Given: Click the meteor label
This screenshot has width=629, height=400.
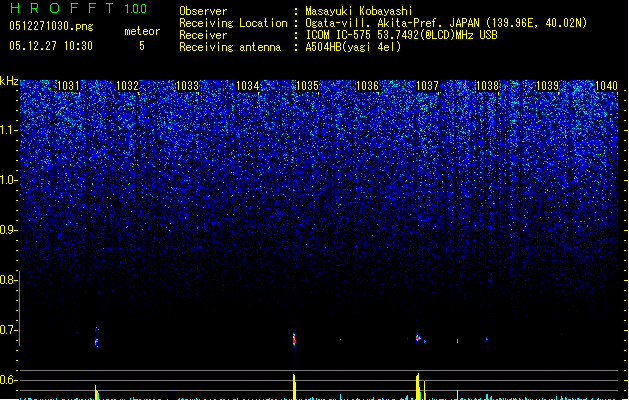Looking at the screenshot, I should 142,31.
